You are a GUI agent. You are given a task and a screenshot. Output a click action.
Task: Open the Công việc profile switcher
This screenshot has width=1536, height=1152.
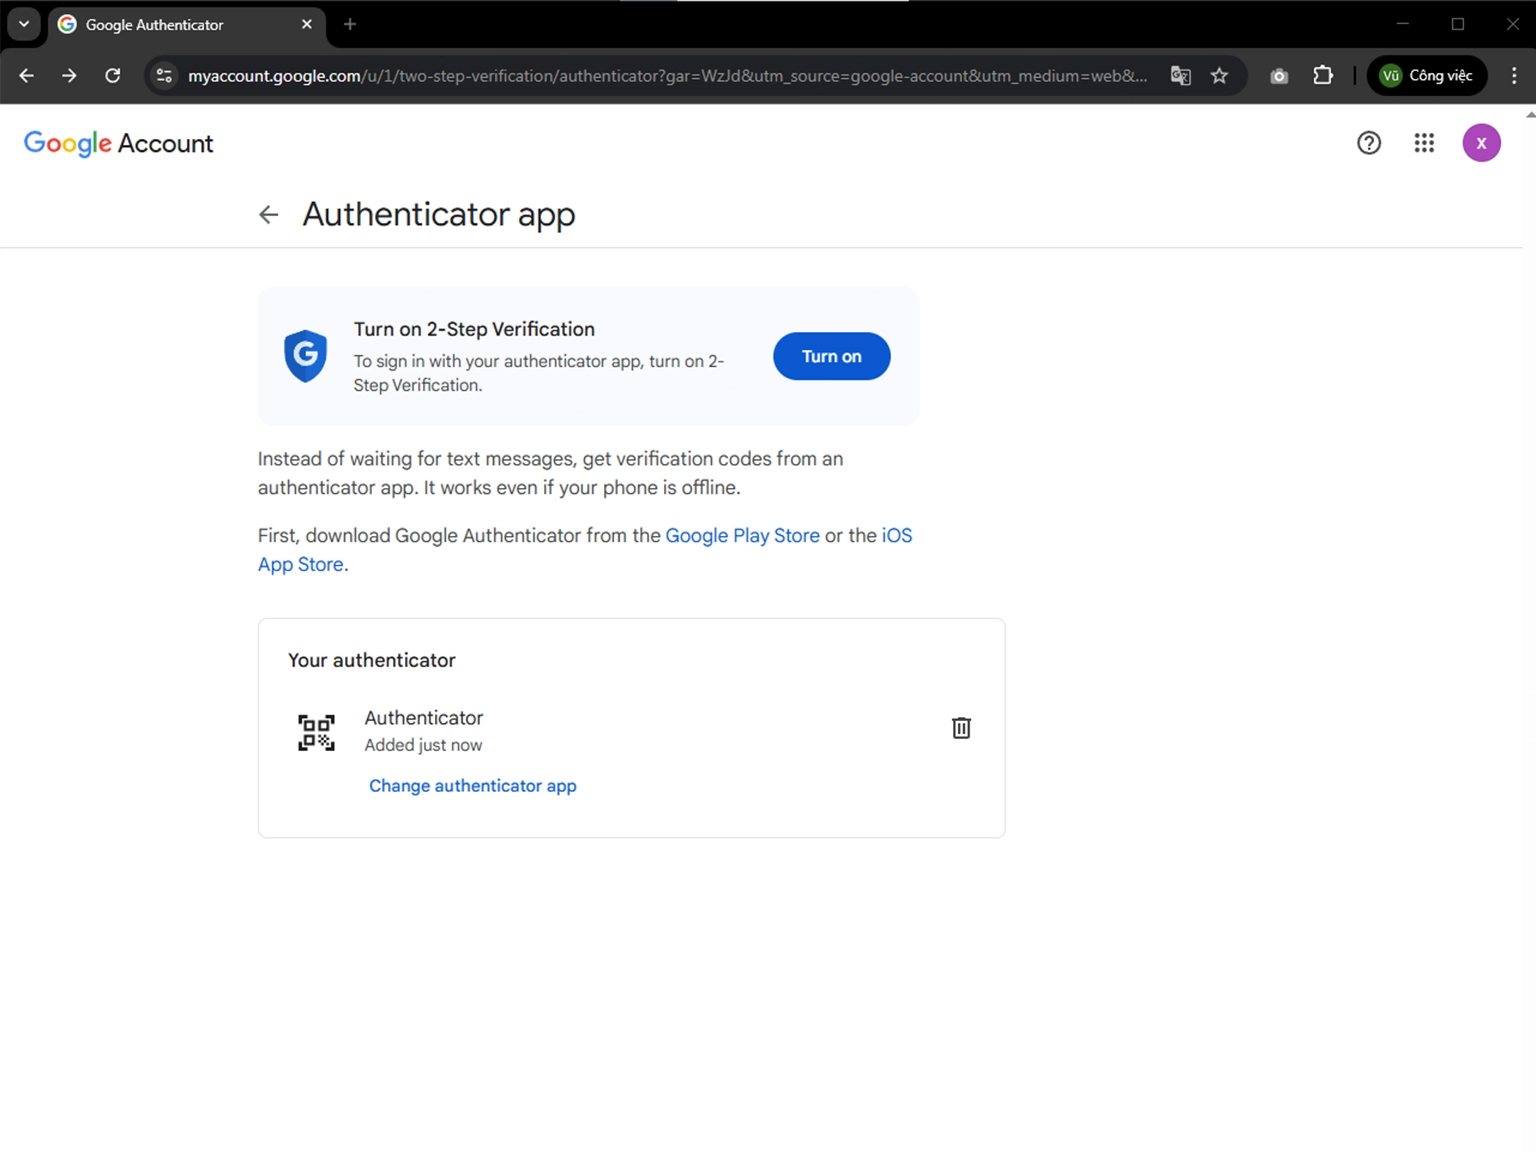[x=1426, y=76]
